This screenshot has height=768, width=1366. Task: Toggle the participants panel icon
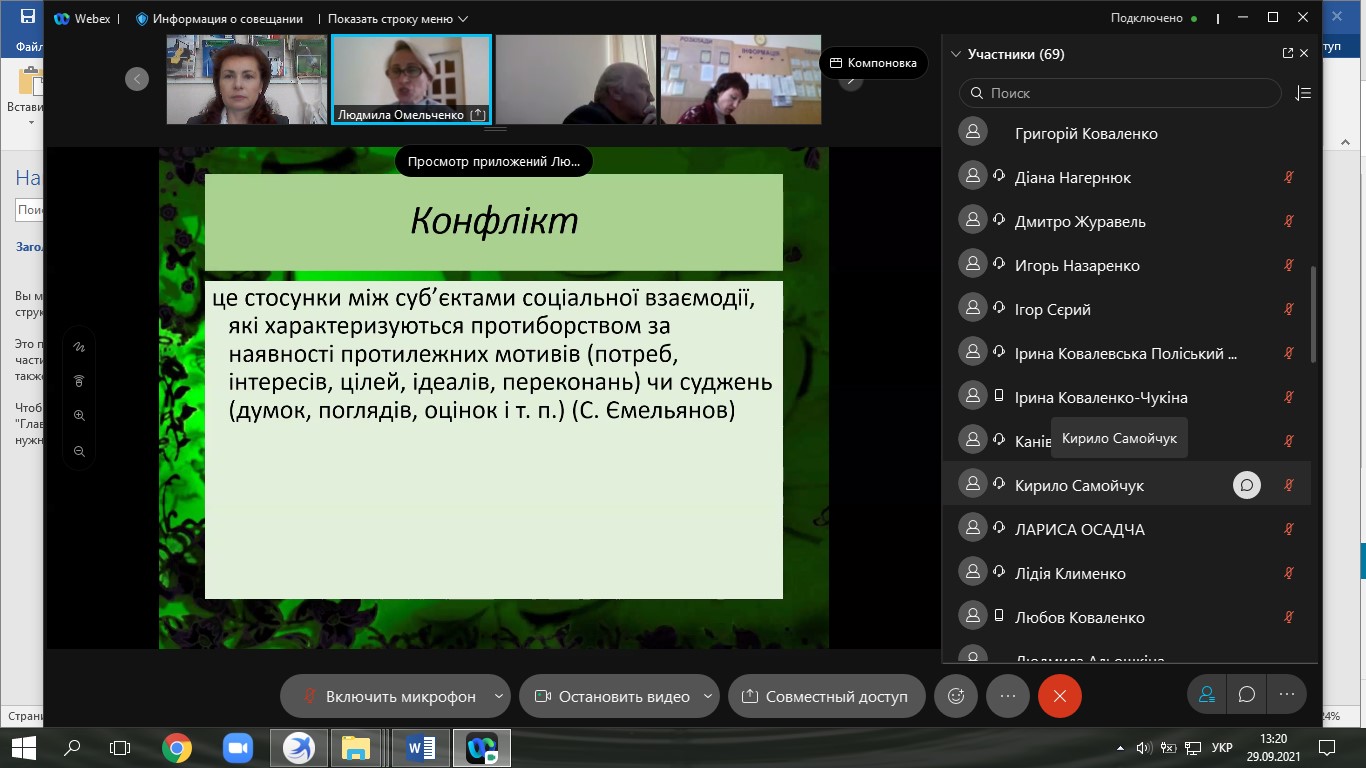pyautogui.click(x=1207, y=695)
